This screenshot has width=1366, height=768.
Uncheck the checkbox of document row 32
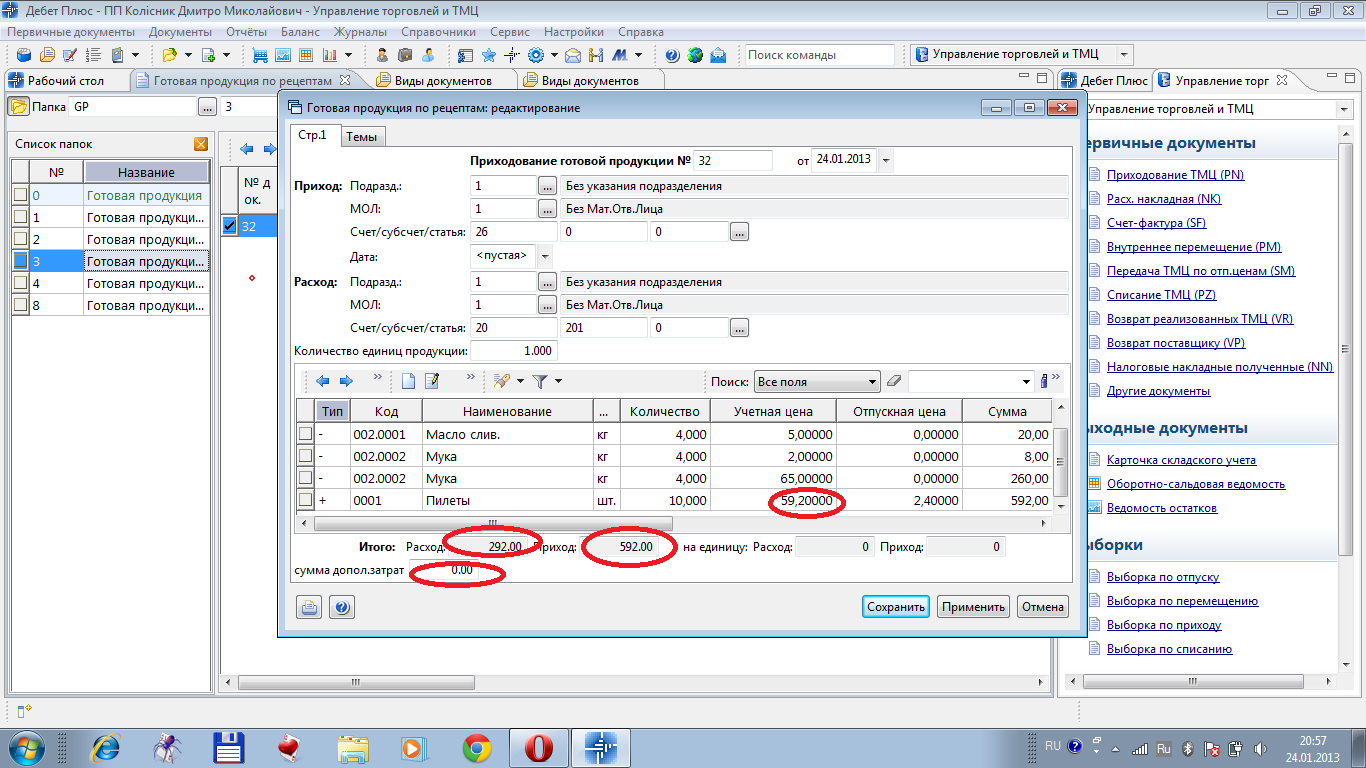[230, 226]
